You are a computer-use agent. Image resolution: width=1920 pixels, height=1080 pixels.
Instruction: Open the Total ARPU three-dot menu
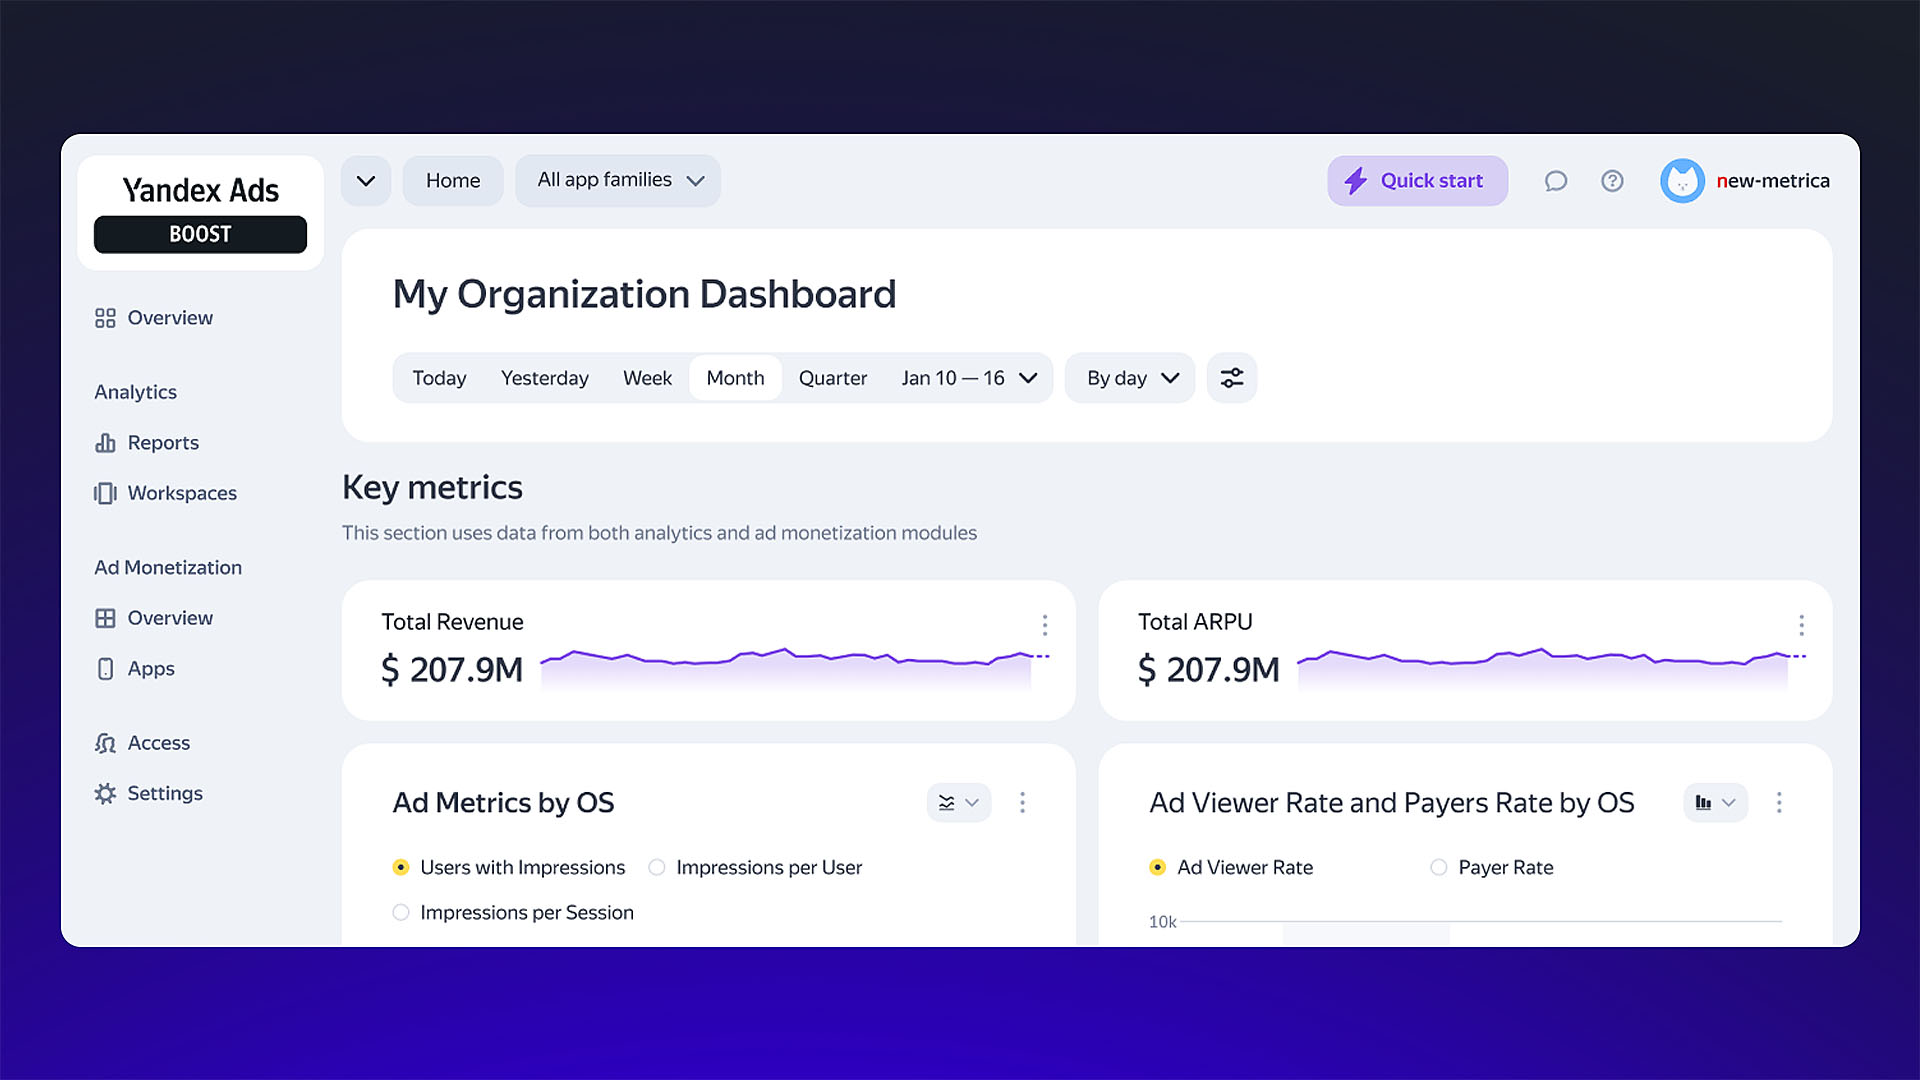click(1801, 625)
